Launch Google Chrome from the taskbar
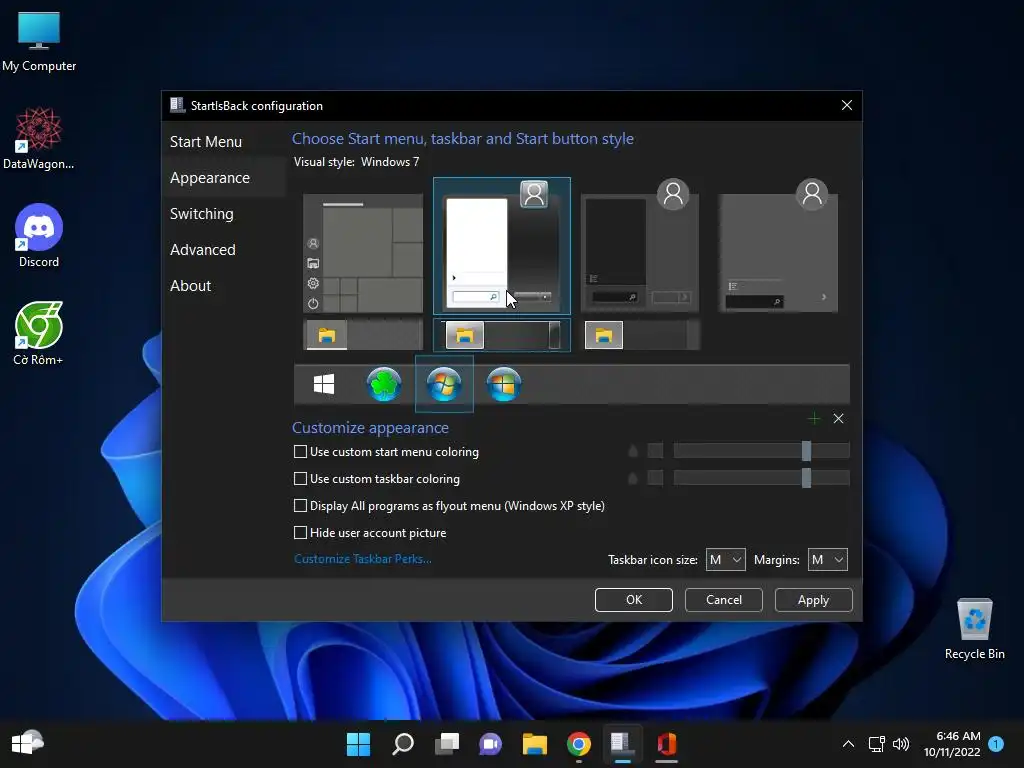 point(579,744)
